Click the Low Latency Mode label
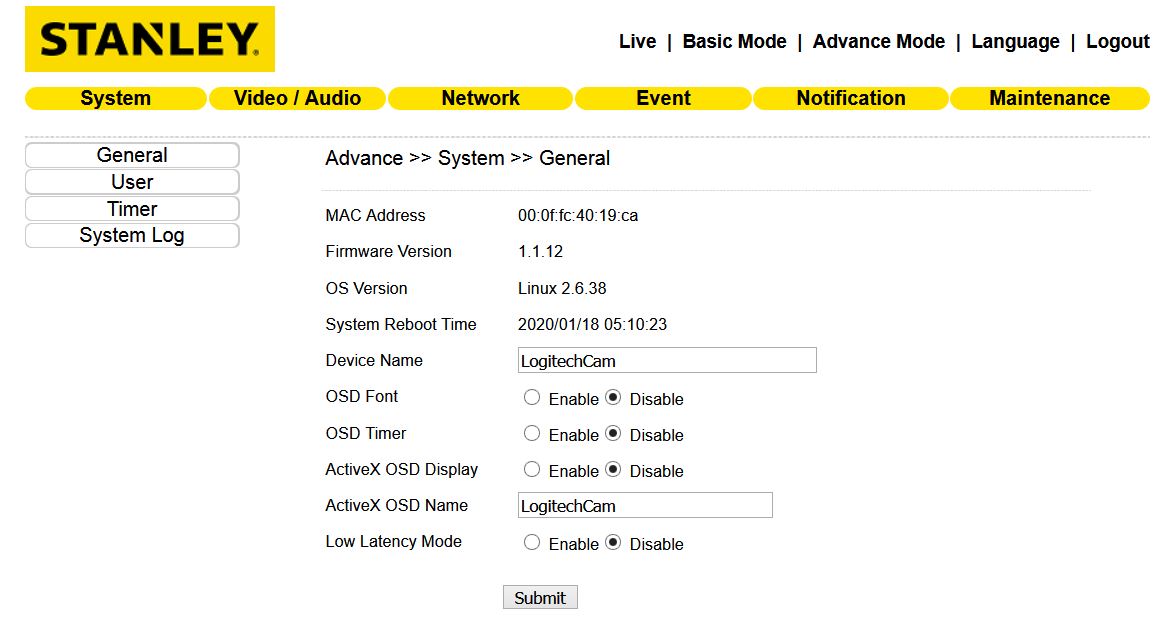 [393, 542]
